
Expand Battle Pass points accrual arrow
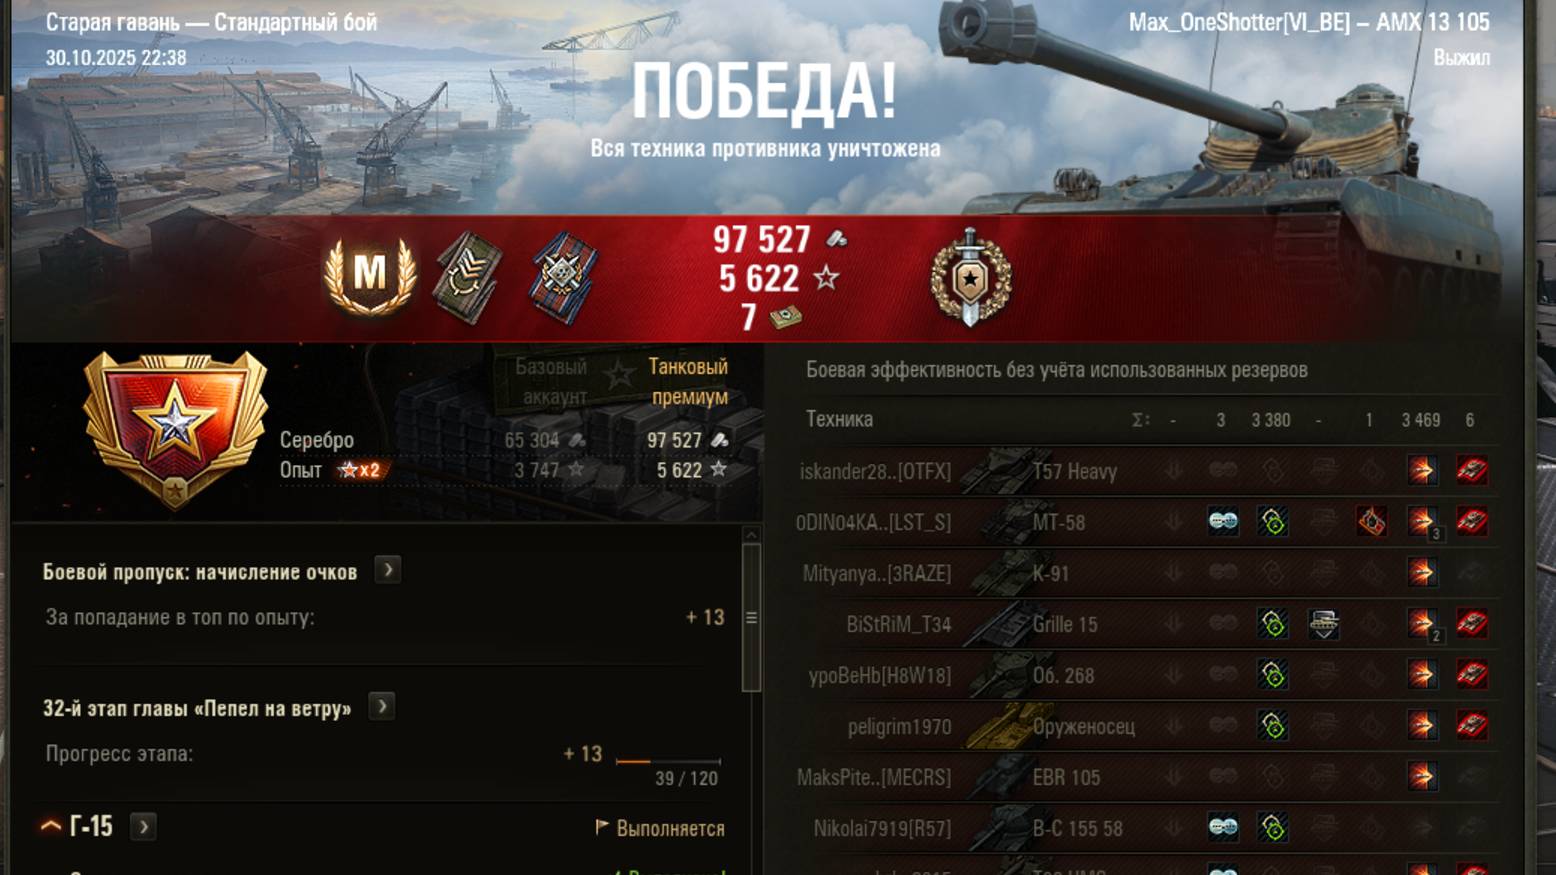pos(388,570)
